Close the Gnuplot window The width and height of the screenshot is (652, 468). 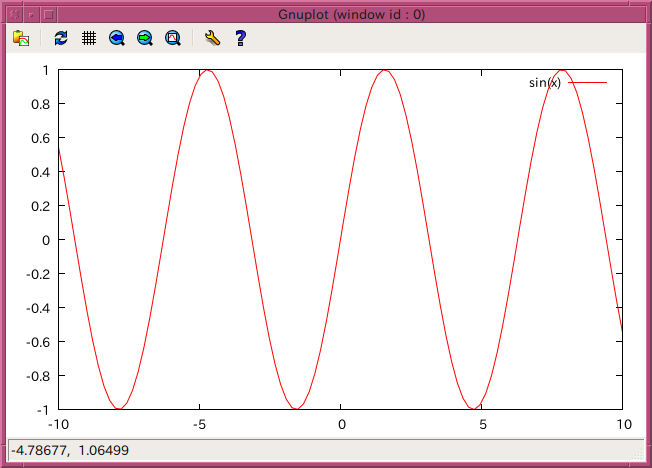[x=14, y=15]
